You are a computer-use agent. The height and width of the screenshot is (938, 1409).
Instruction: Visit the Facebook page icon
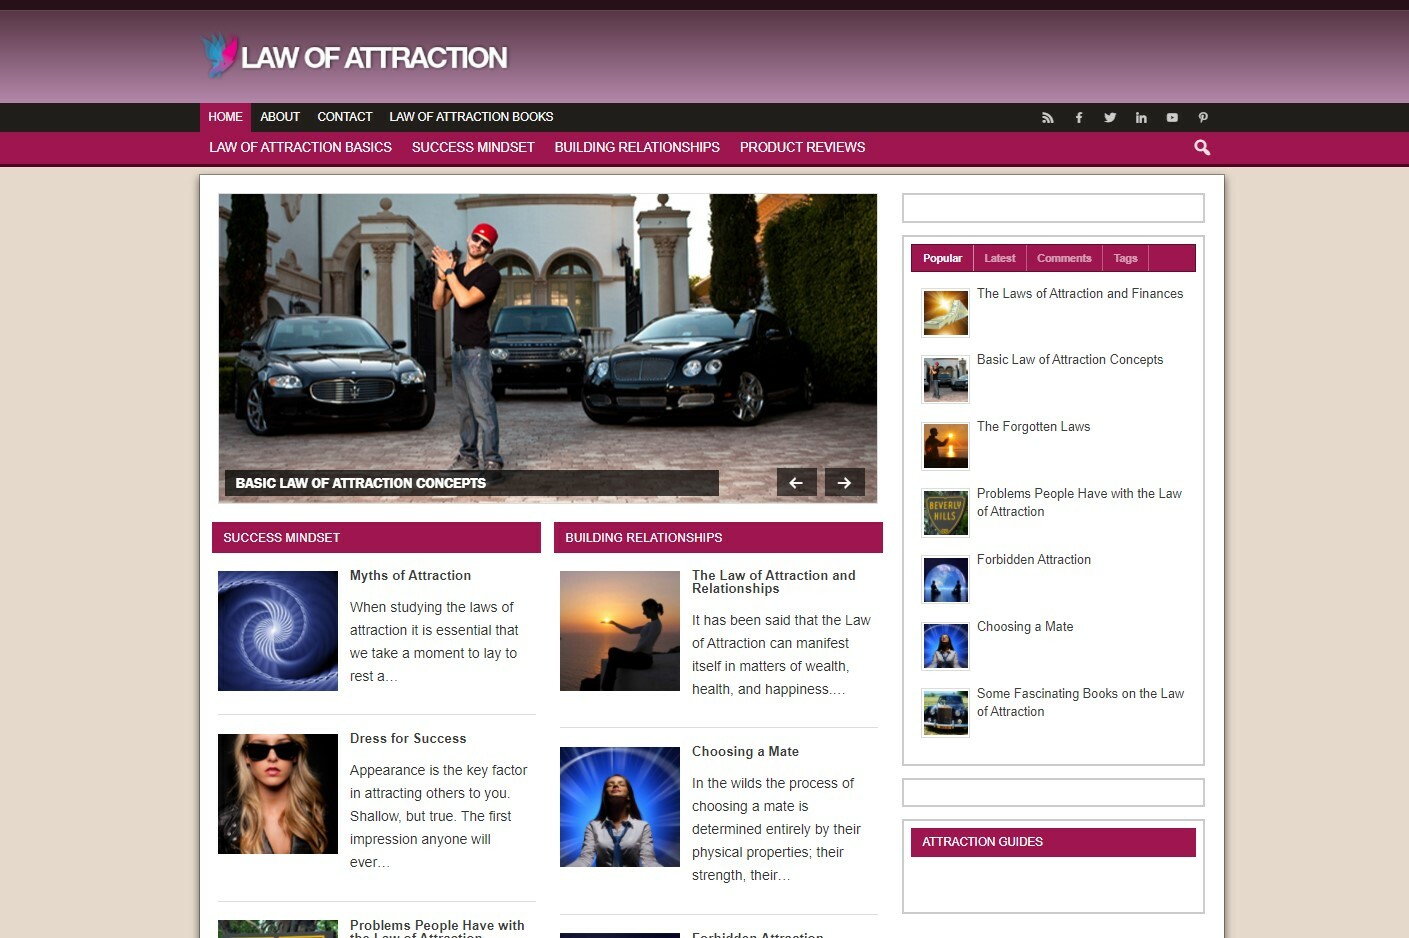tap(1078, 118)
